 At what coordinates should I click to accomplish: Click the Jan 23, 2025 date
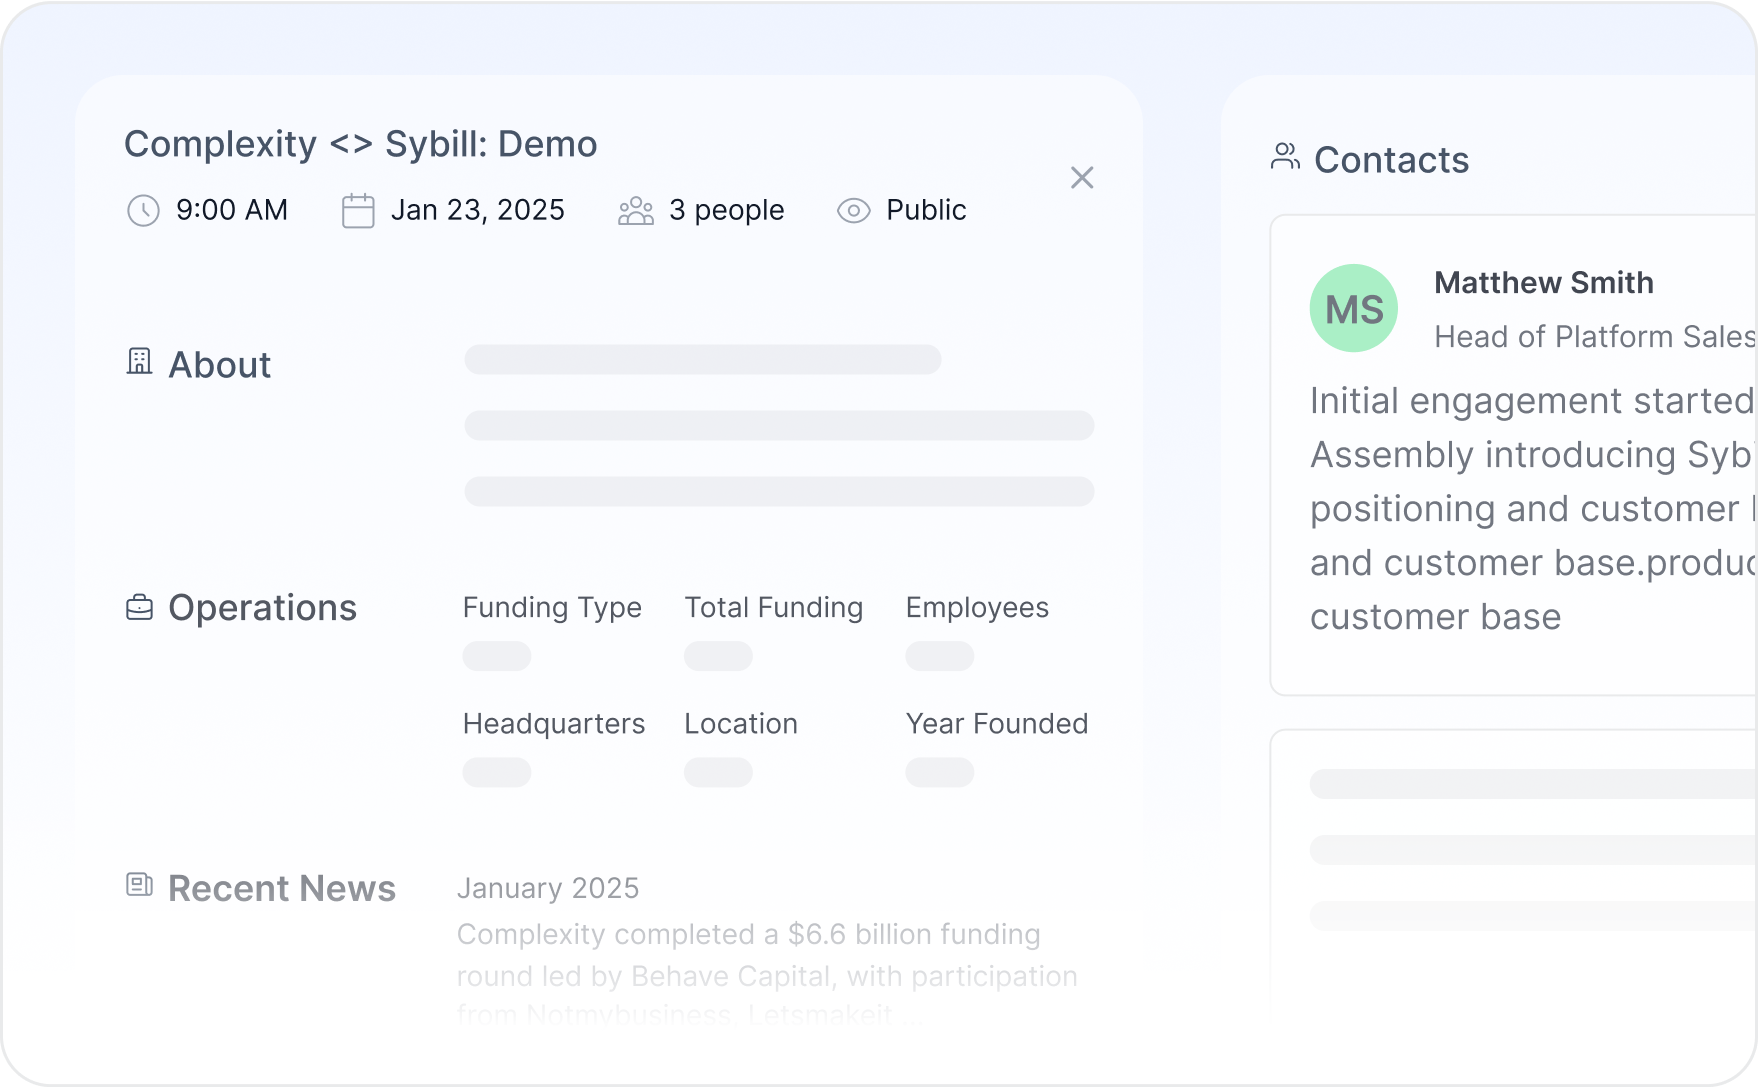pyautogui.click(x=478, y=210)
